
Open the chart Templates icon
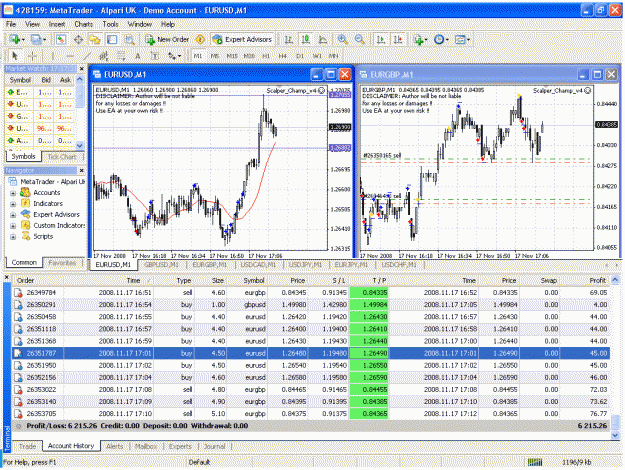tap(460, 39)
